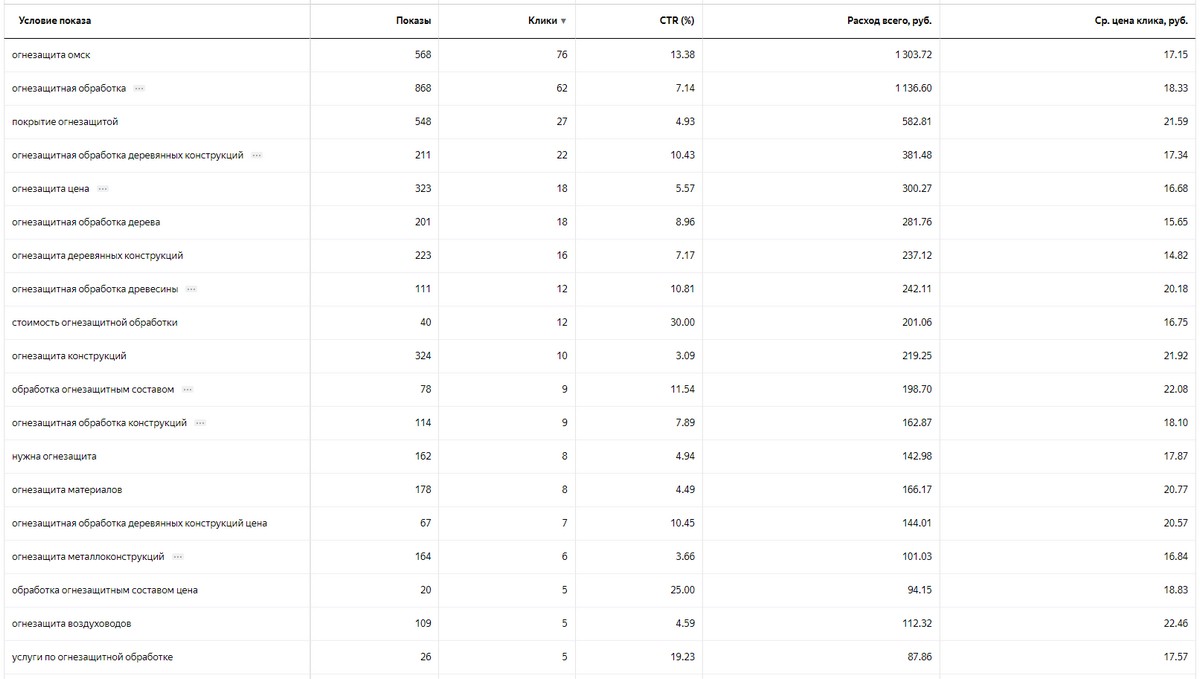Click the ellipsis icon next to "огнезащита цена"

click(103, 189)
